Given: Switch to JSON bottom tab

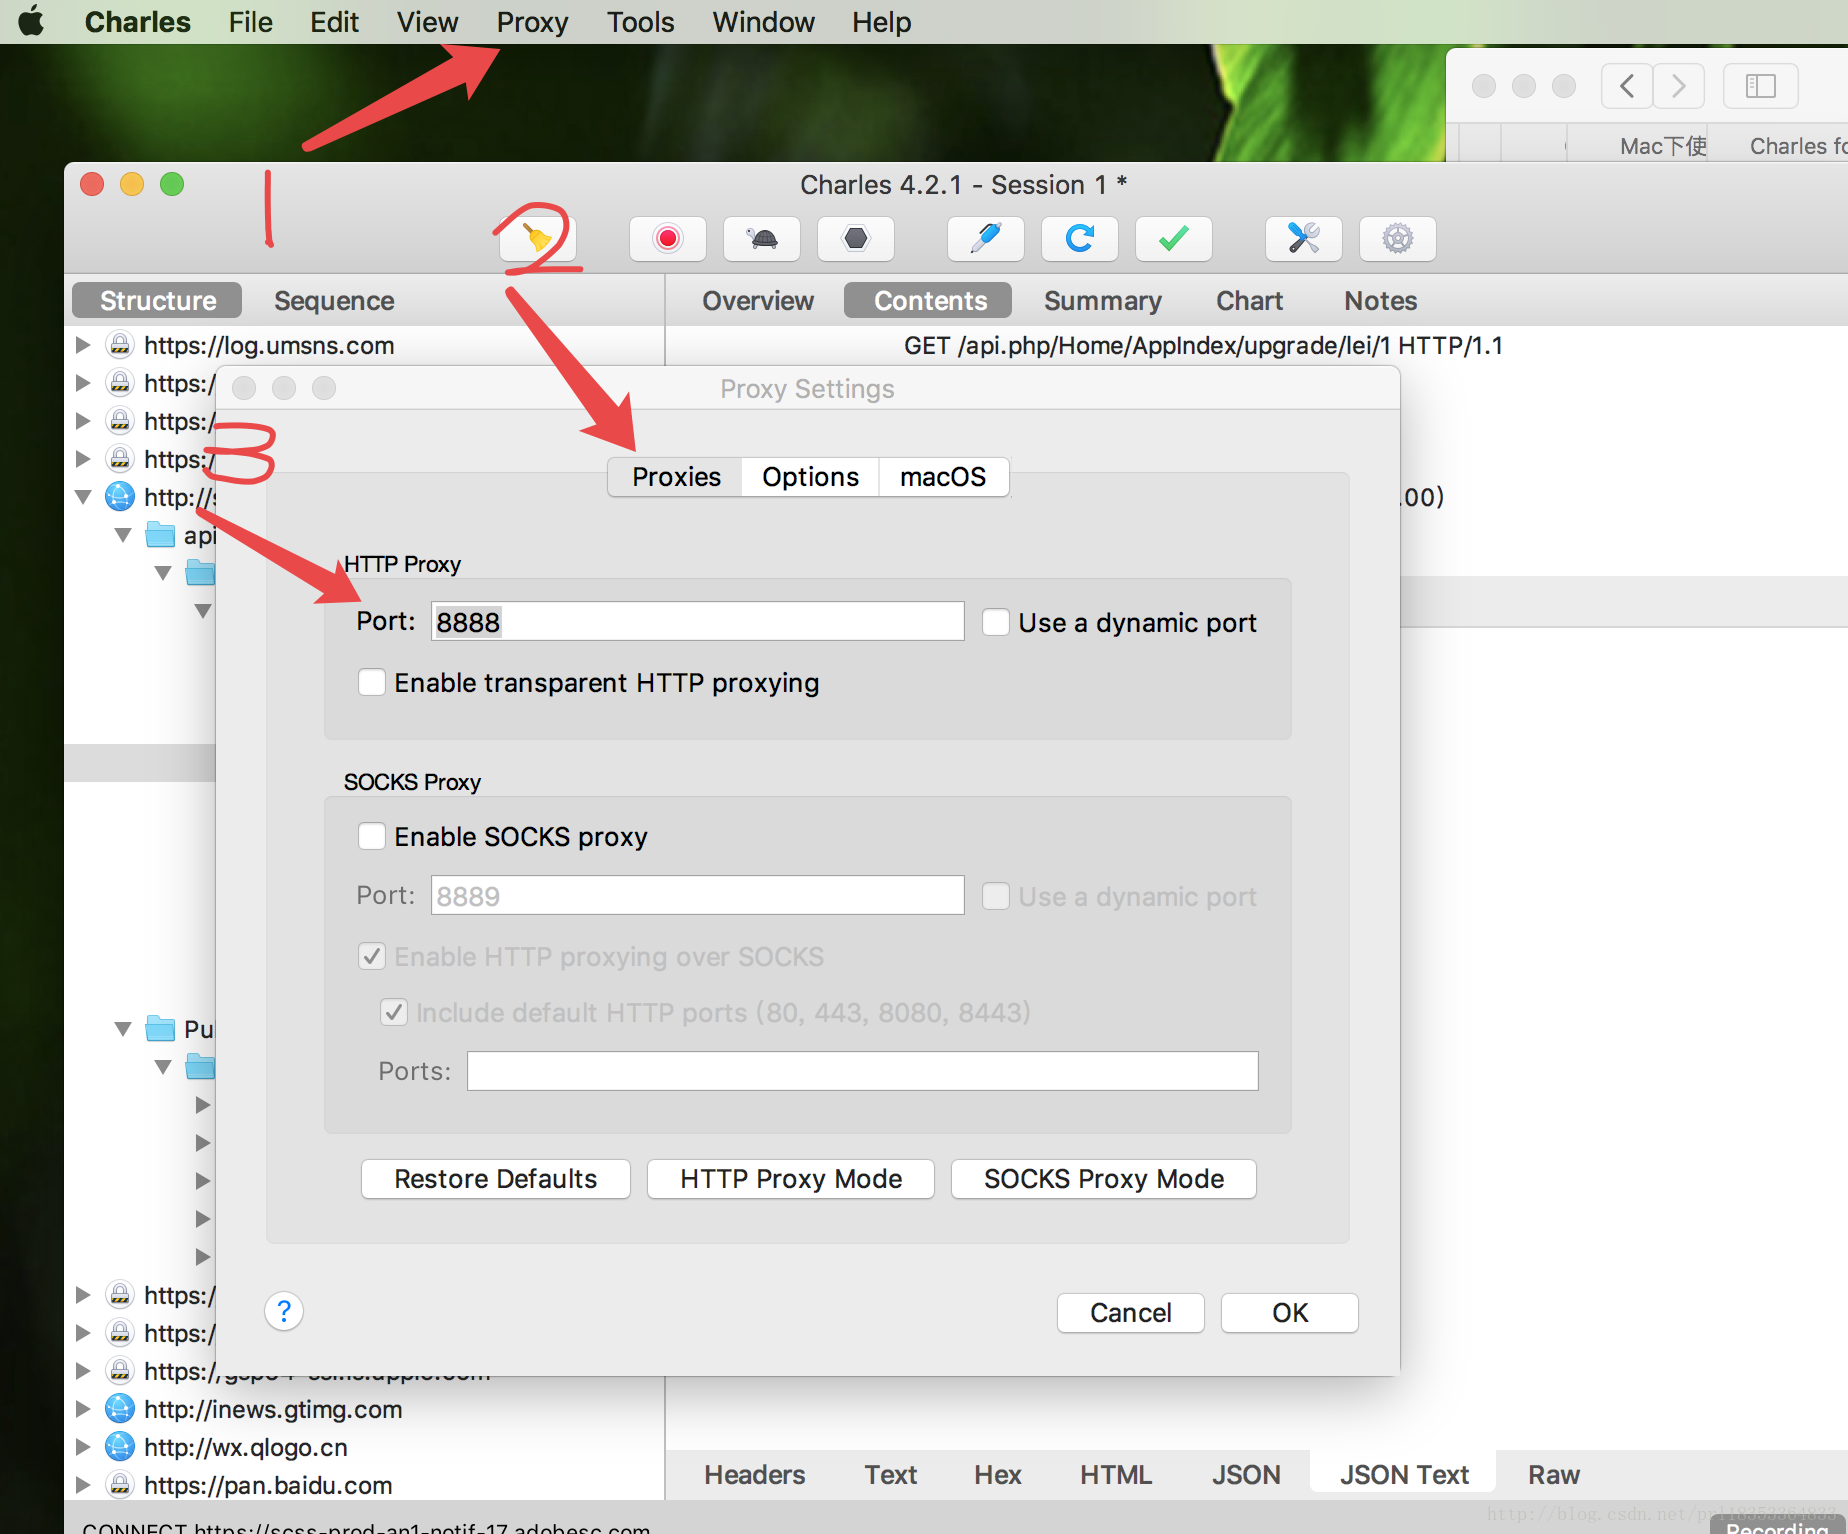Looking at the screenshot, I should 1246,1475.
